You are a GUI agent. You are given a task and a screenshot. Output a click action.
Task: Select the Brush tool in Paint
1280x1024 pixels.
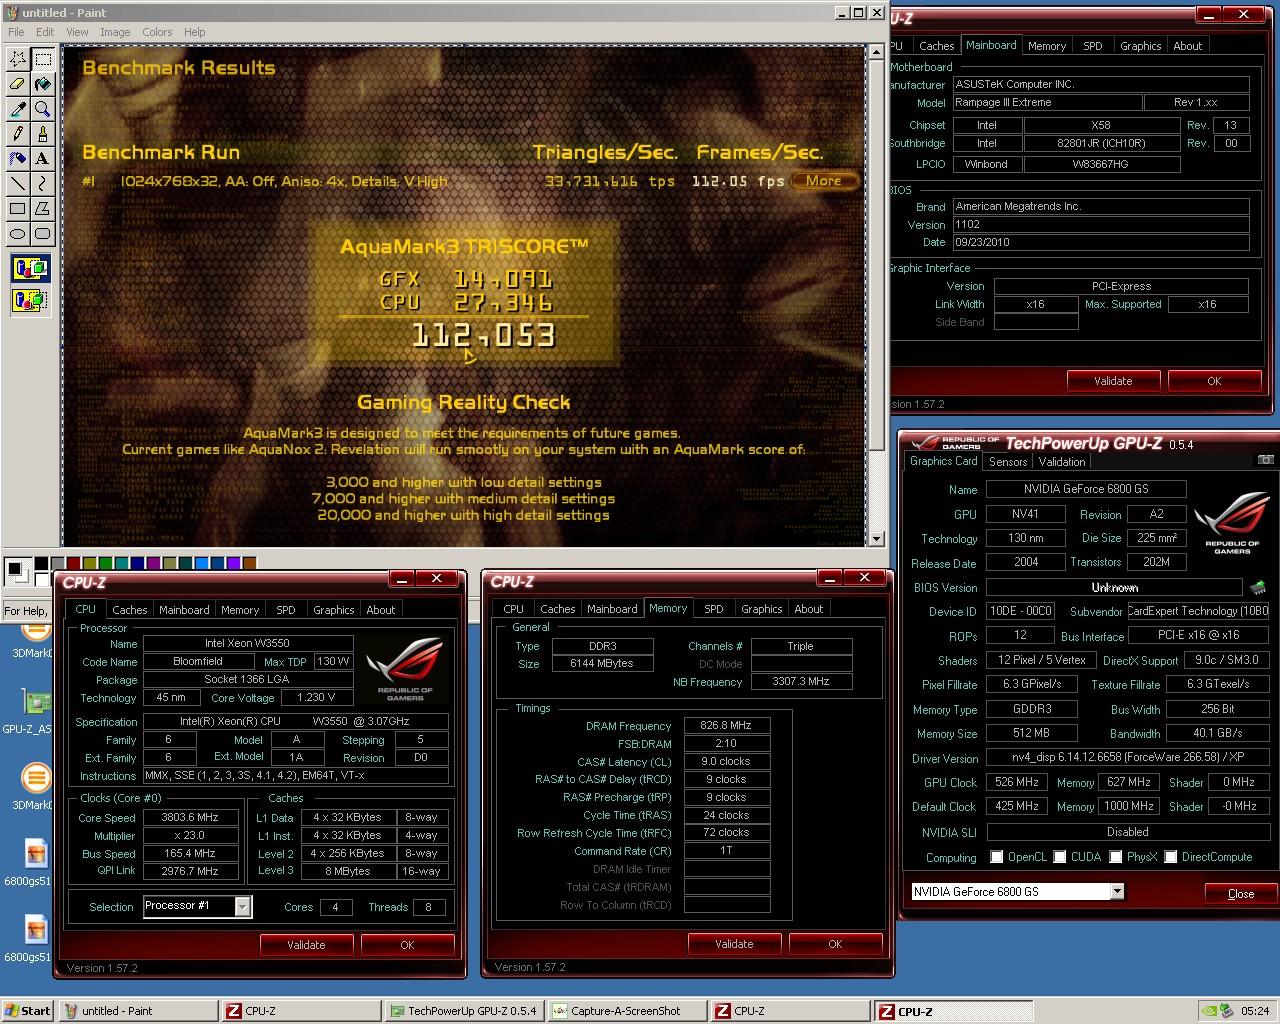pyautogui.click(x=43, y=134)
